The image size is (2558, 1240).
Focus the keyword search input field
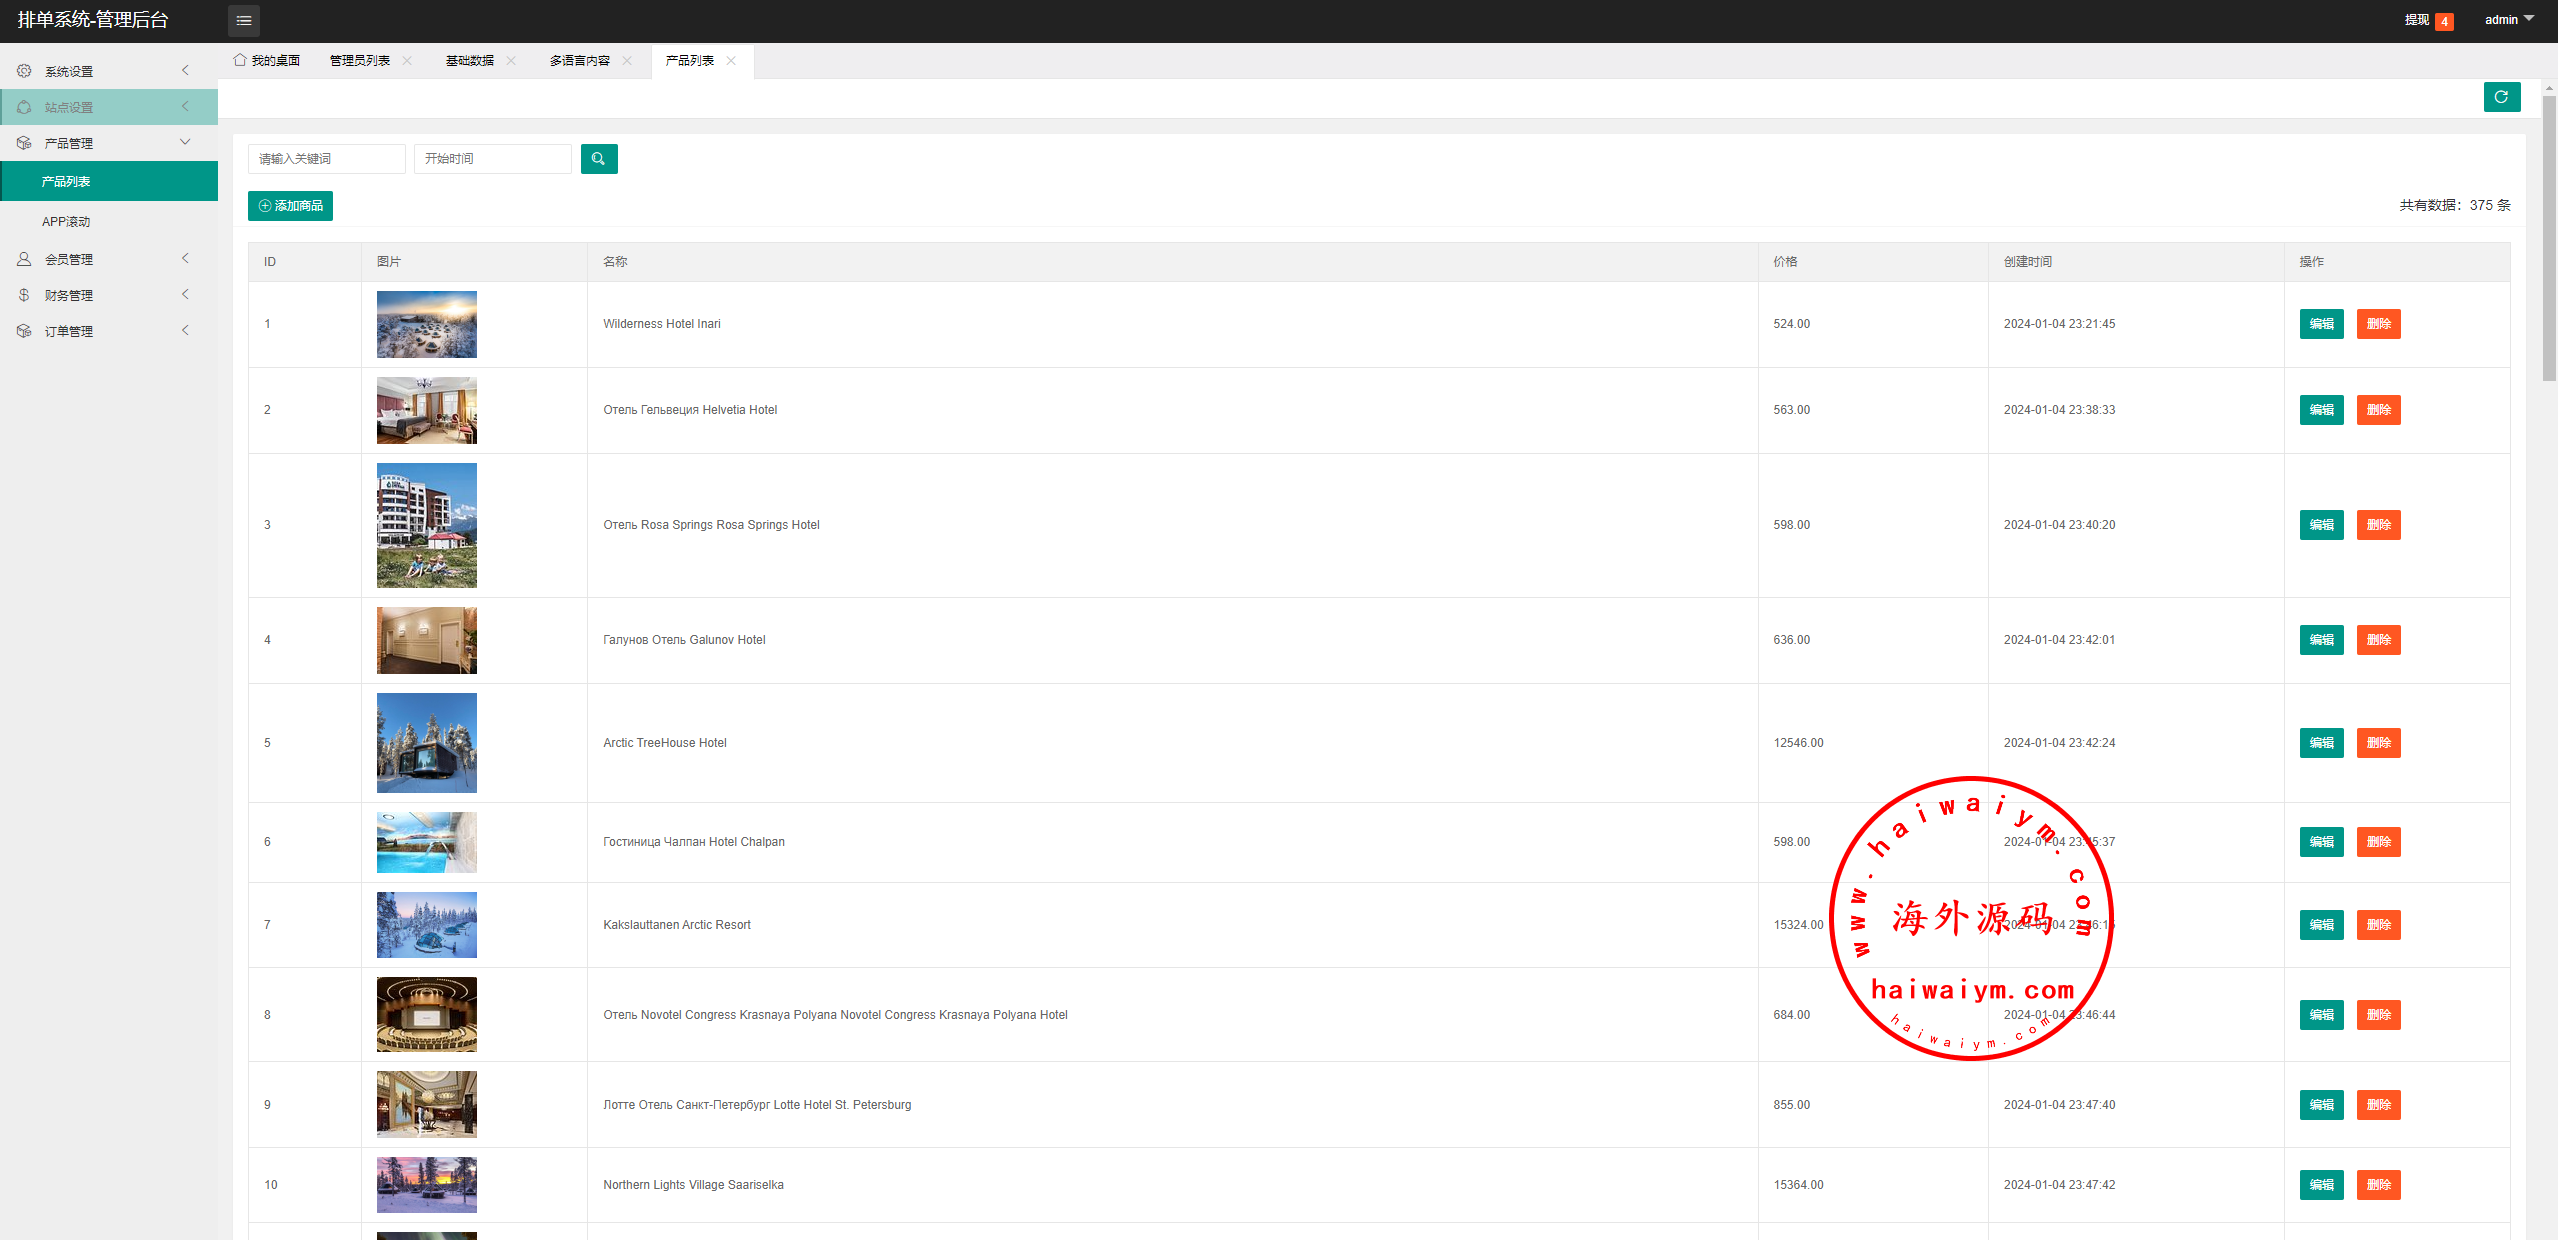[326, 159]
